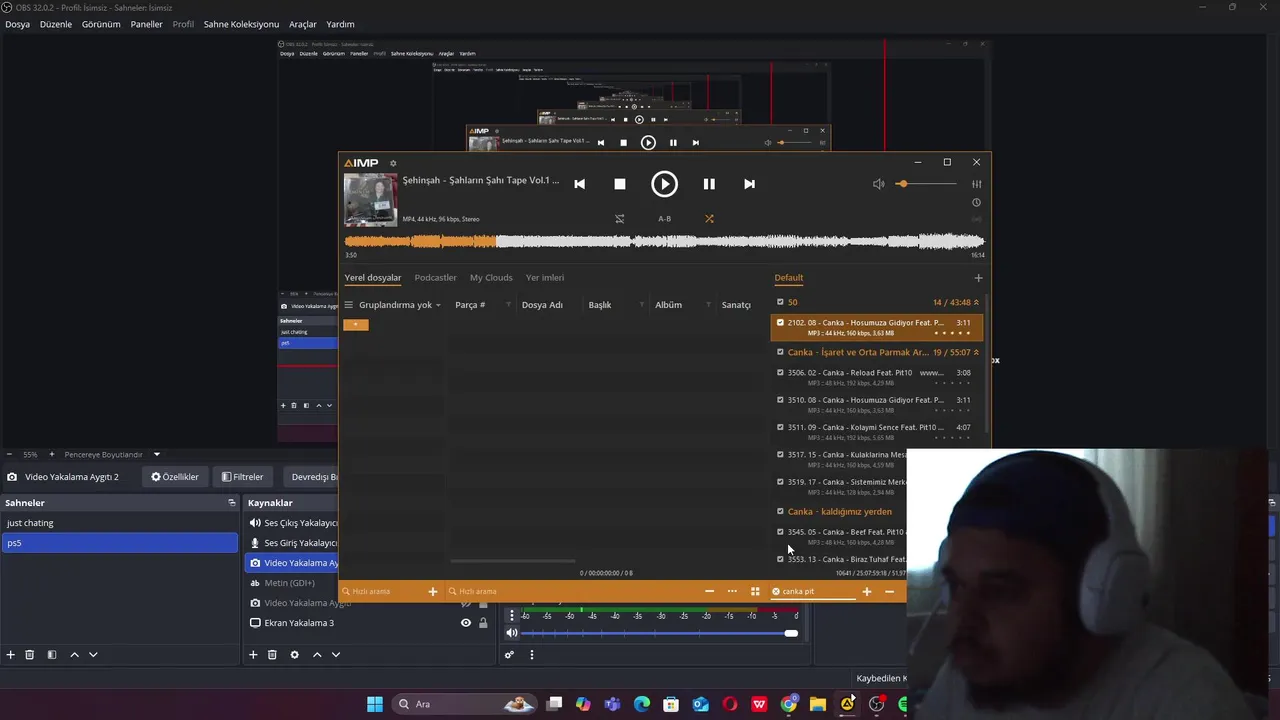Open the Windows Start menu
Image resolution: width=1280 pixels, height=720 pixels.
coord(375,704)
